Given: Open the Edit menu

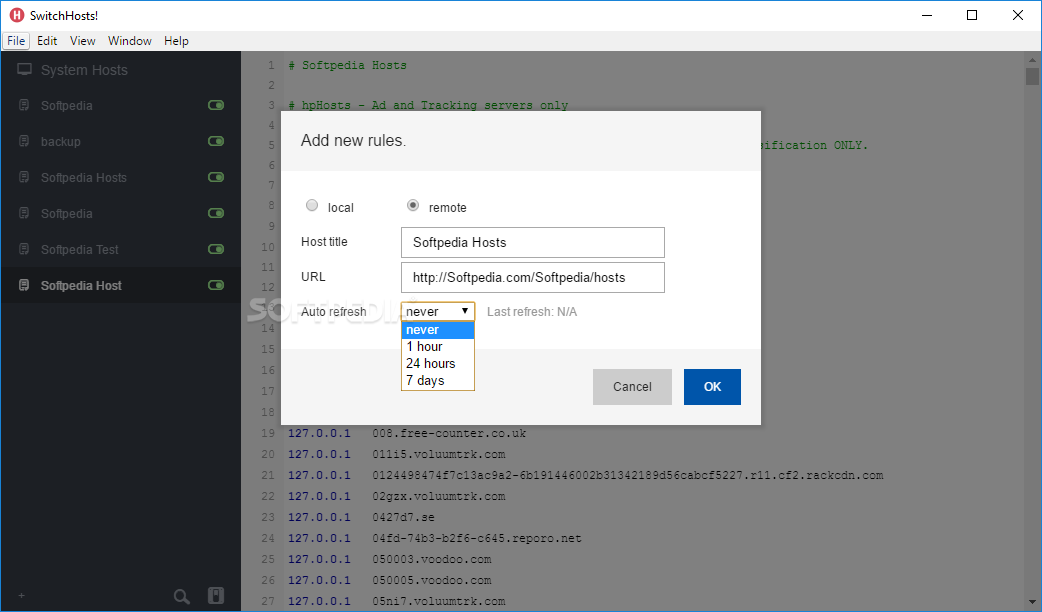Looking at the screenshot, I should [47, 41].
